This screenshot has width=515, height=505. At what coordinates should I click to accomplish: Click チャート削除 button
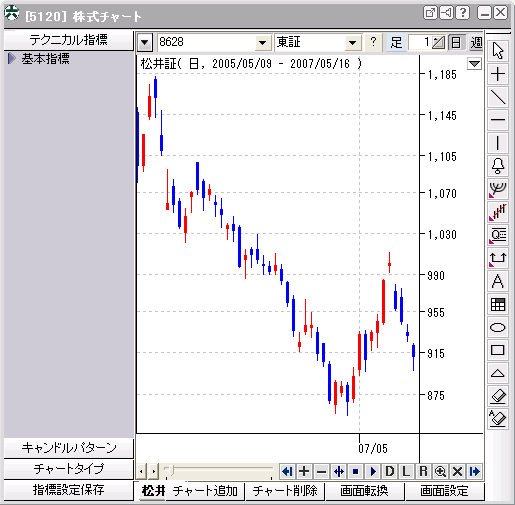click(x=285, y=491)
